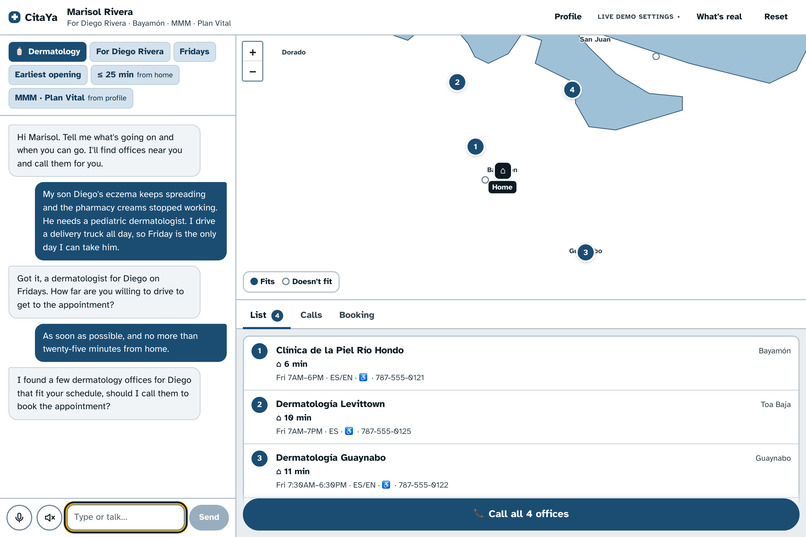Image resolution: width=806 pixels, height=537 pixels.
Task: Click numbered badge 2 in list
Action: point(259,404)
